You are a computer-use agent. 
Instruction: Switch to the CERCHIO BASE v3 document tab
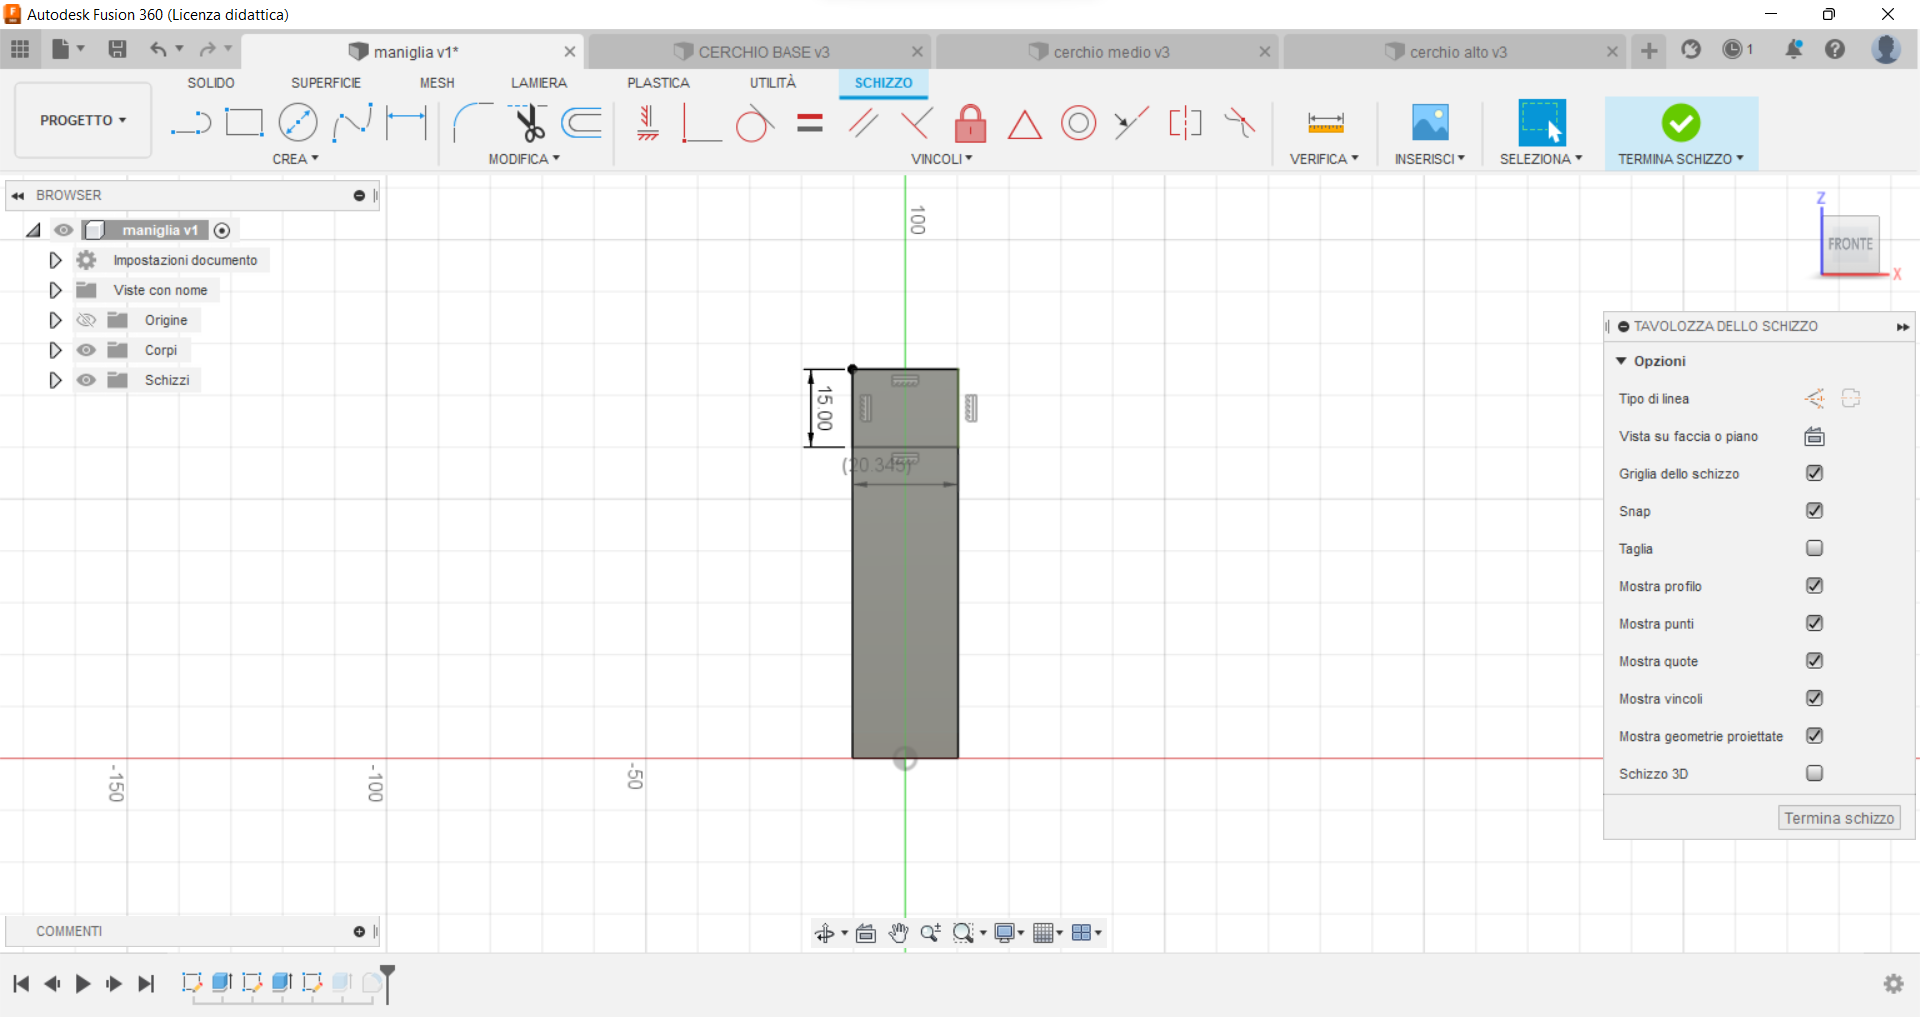pos(763,52)
